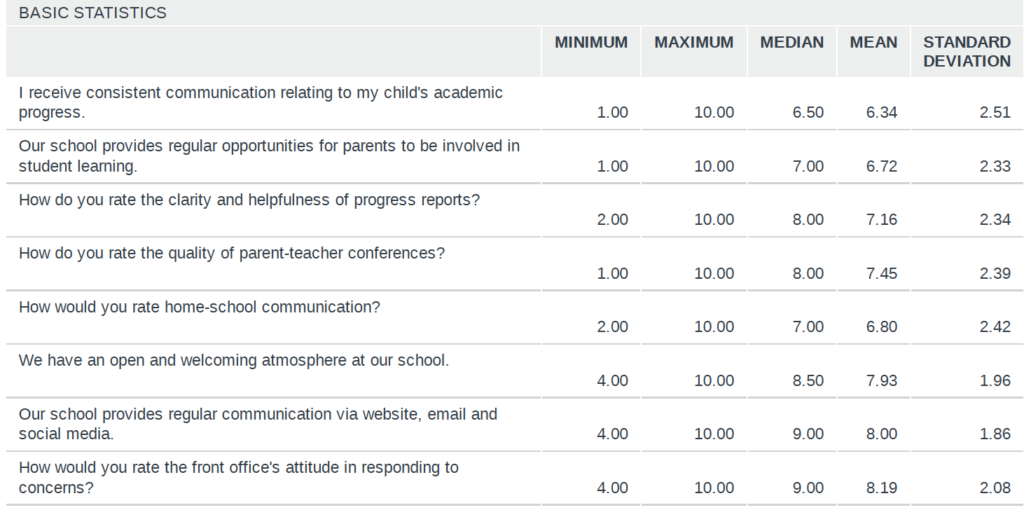
Task: Click the MAXIMUM column header
Action: 694,42
